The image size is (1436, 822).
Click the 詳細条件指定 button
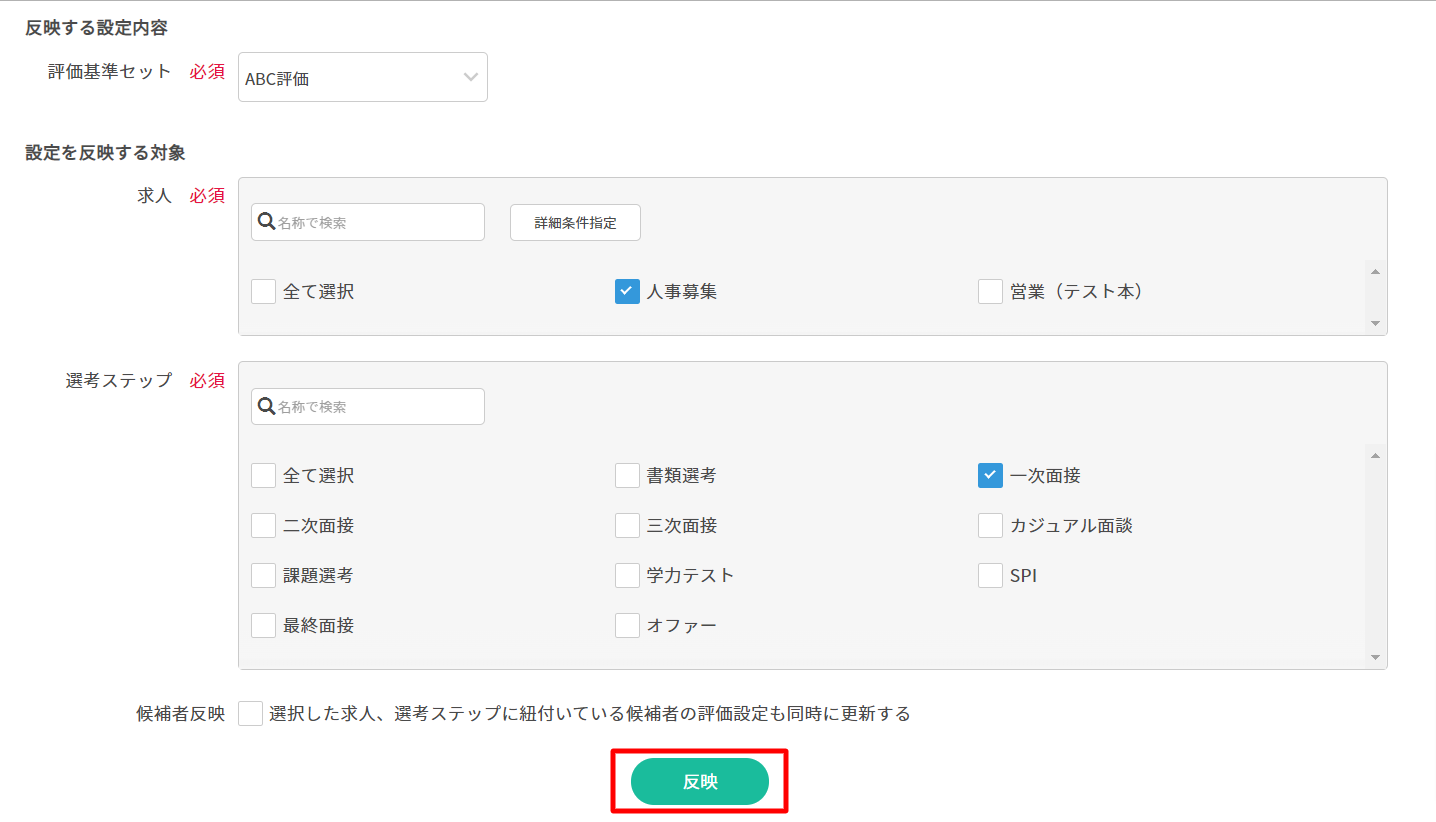(575, 222)
